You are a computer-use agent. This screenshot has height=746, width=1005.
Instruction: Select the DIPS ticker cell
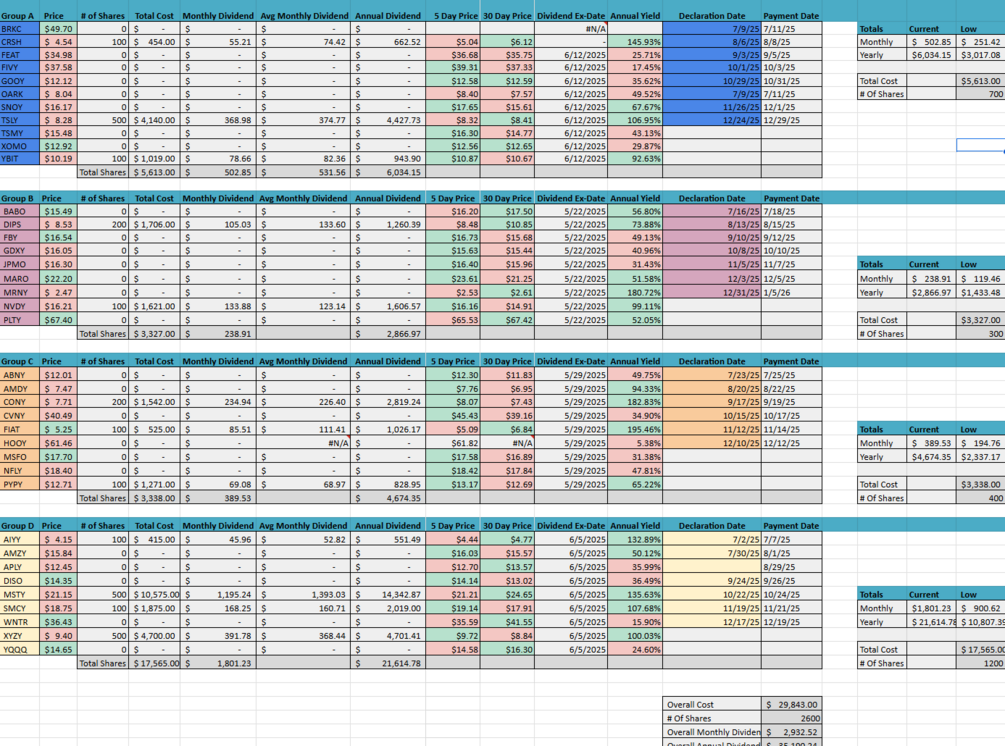(x=20, y=224)
